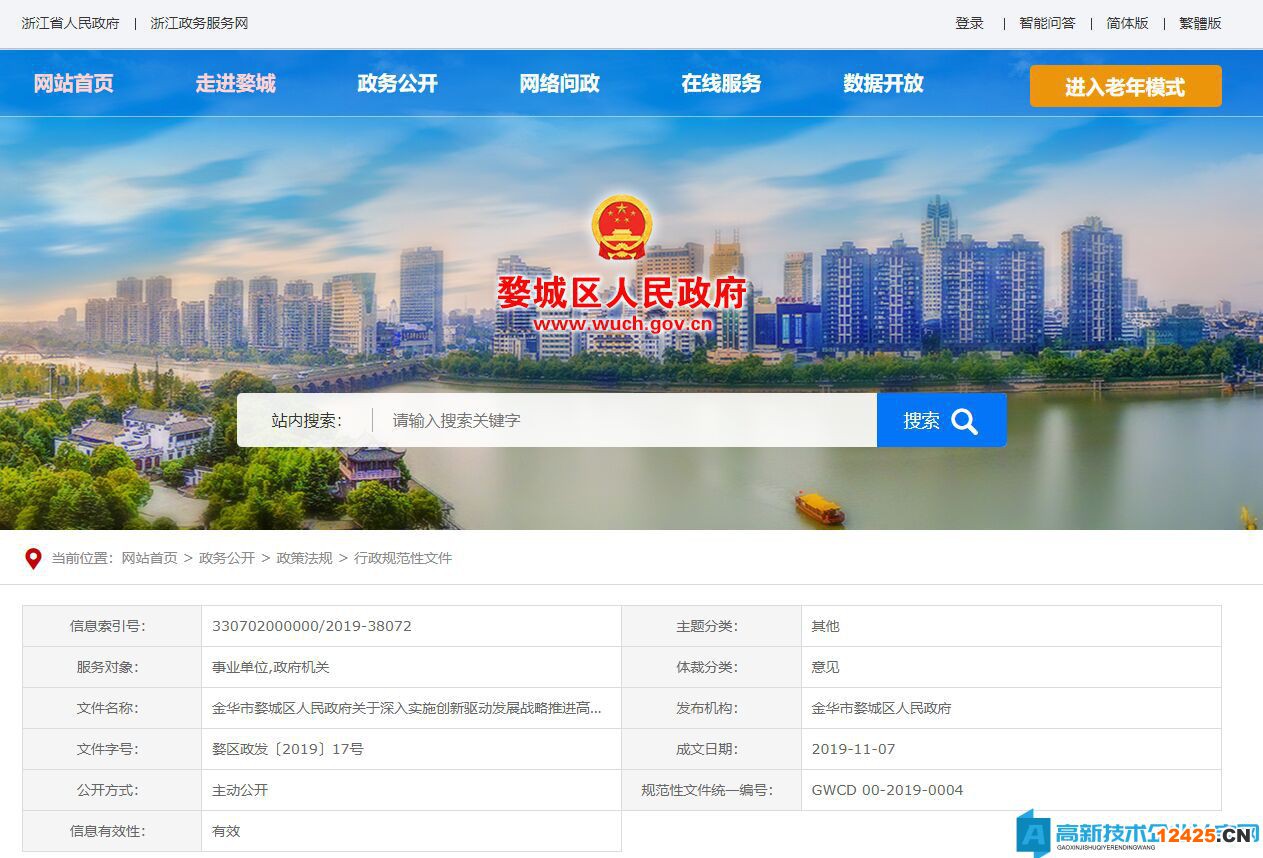
Task: Open the 政务公开 navigation menu
Action: click(x=396, y=84)
